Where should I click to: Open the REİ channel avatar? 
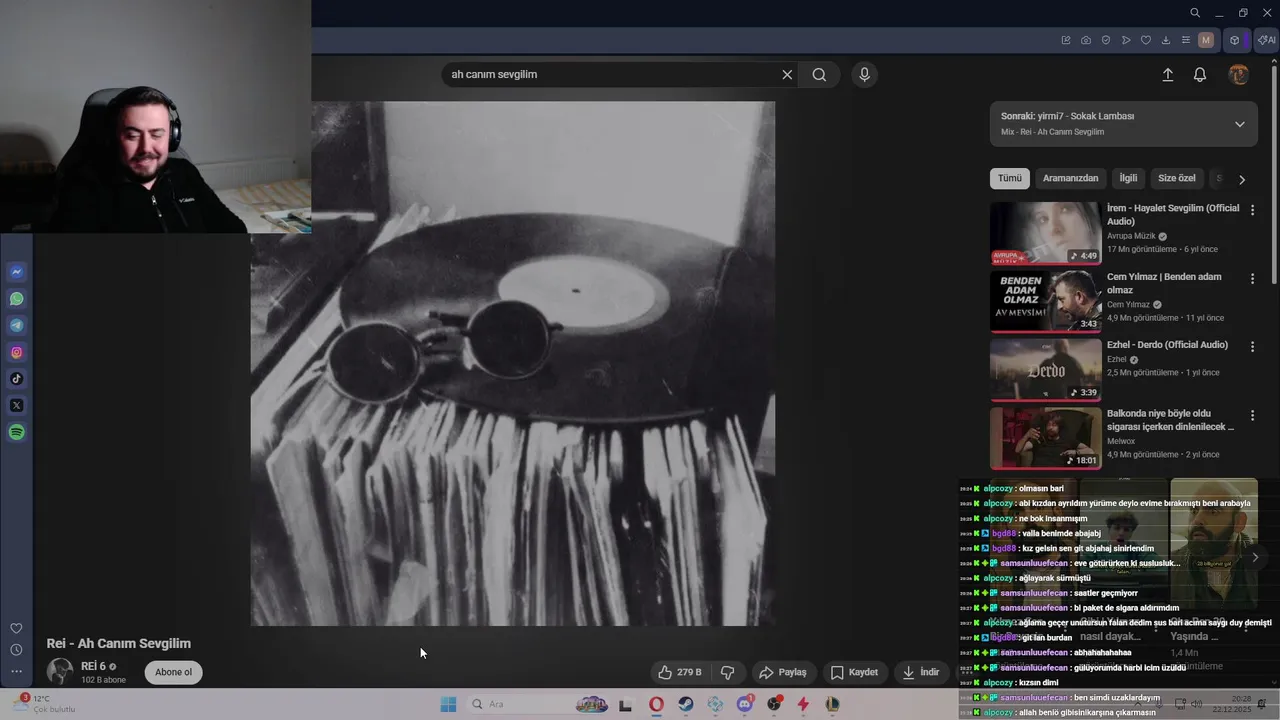(x=60, y=671)
